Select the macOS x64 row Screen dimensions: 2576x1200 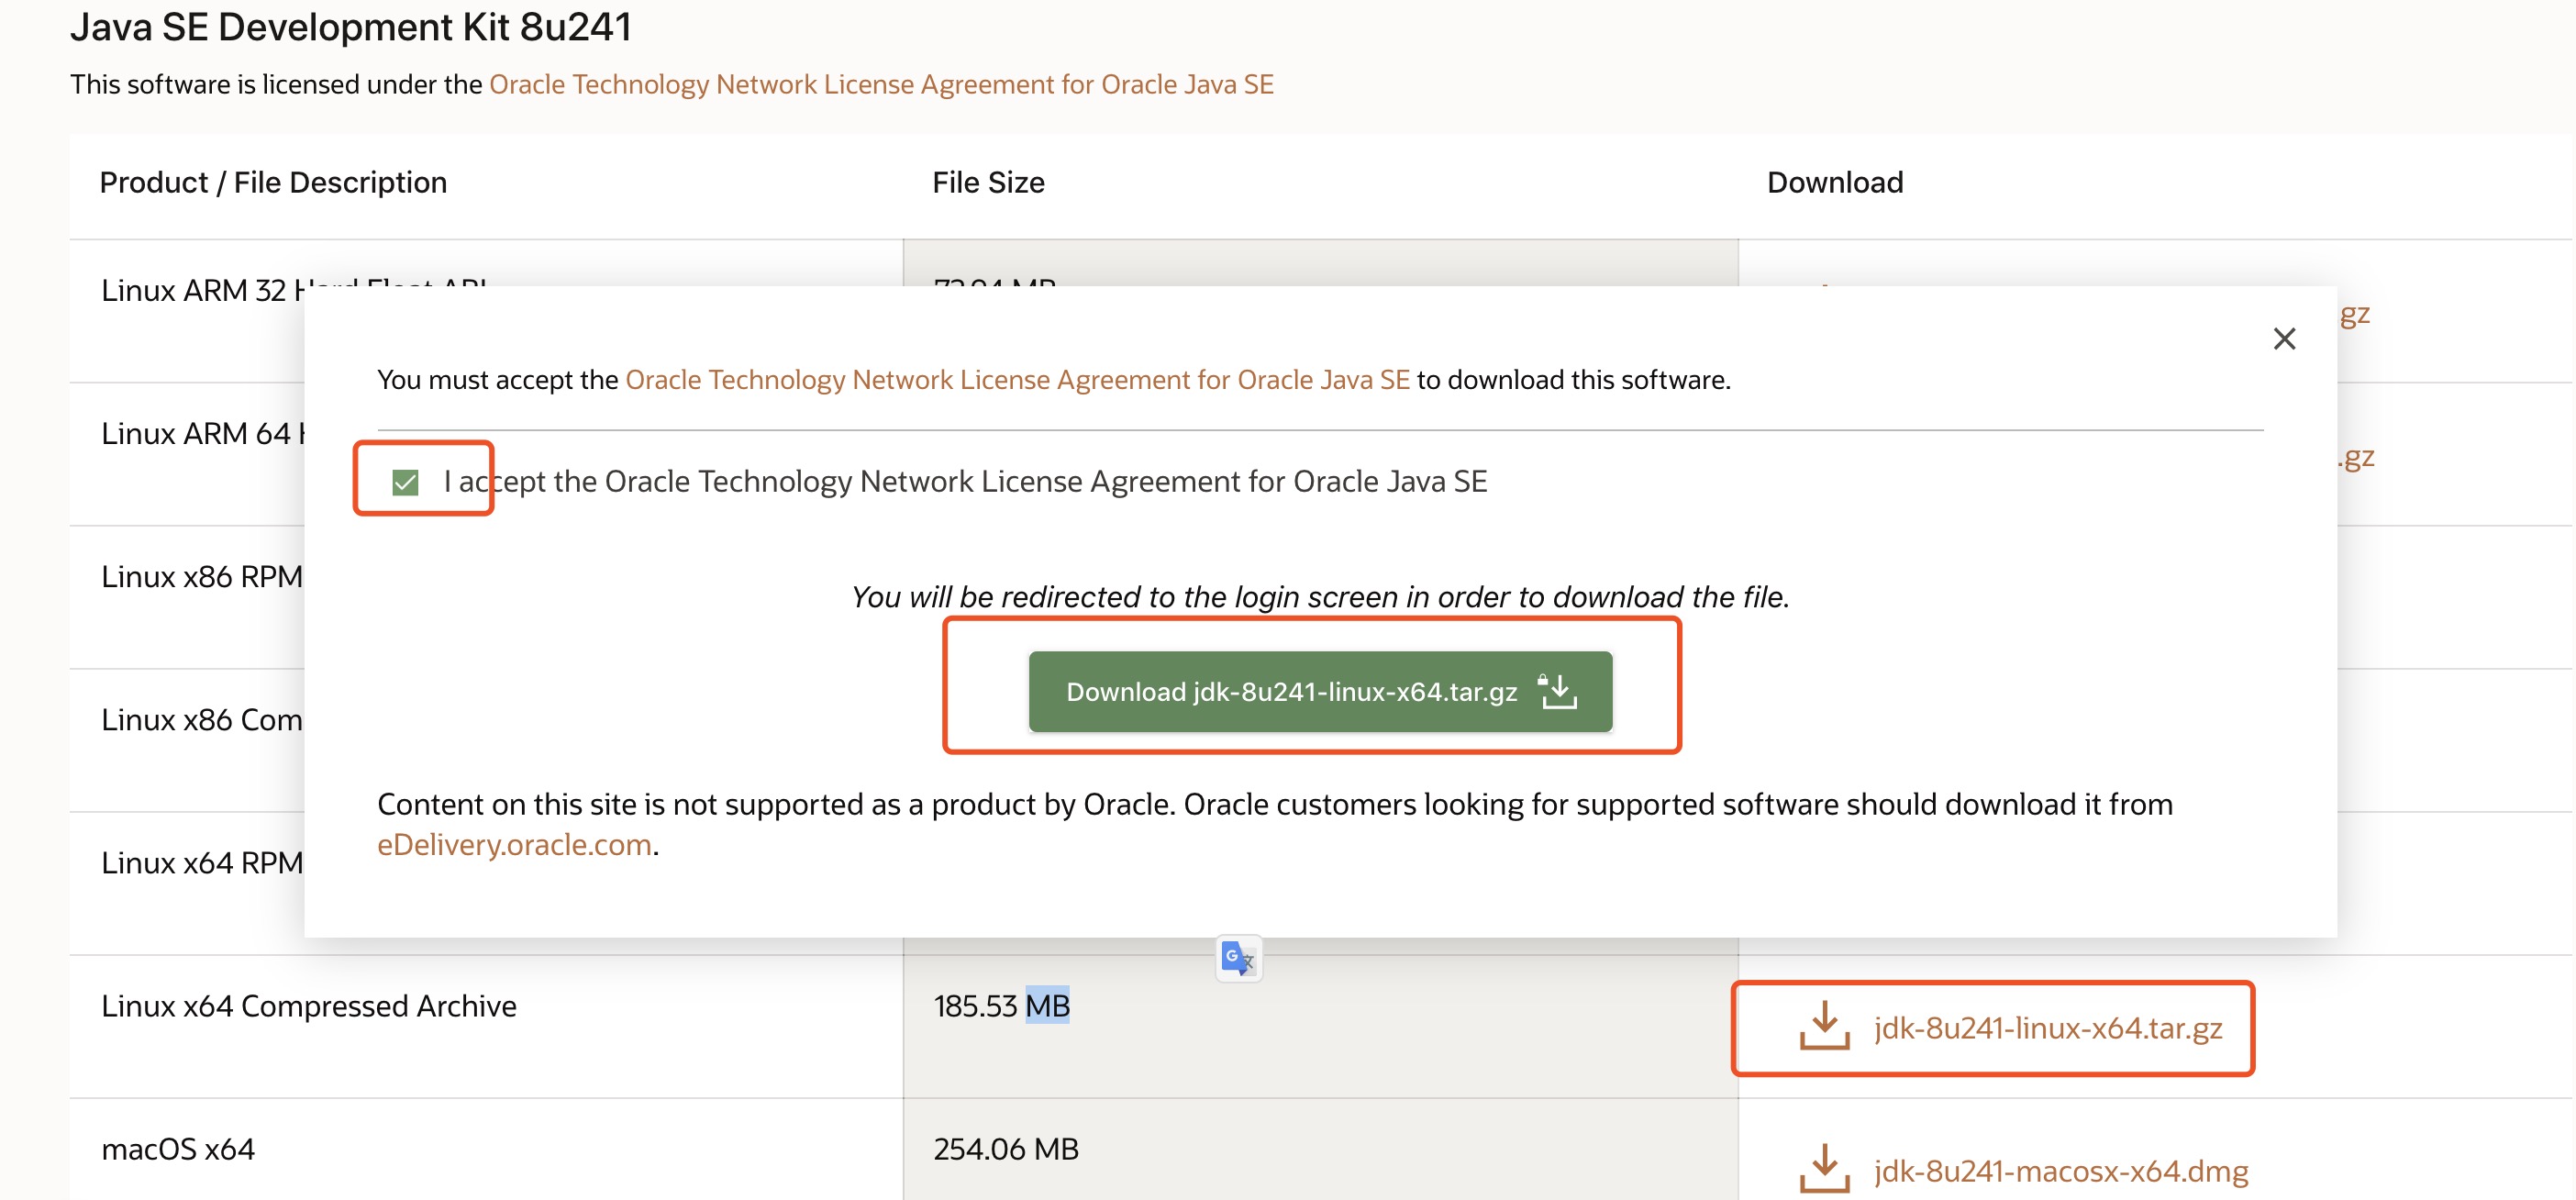(x=178, y=1148)
